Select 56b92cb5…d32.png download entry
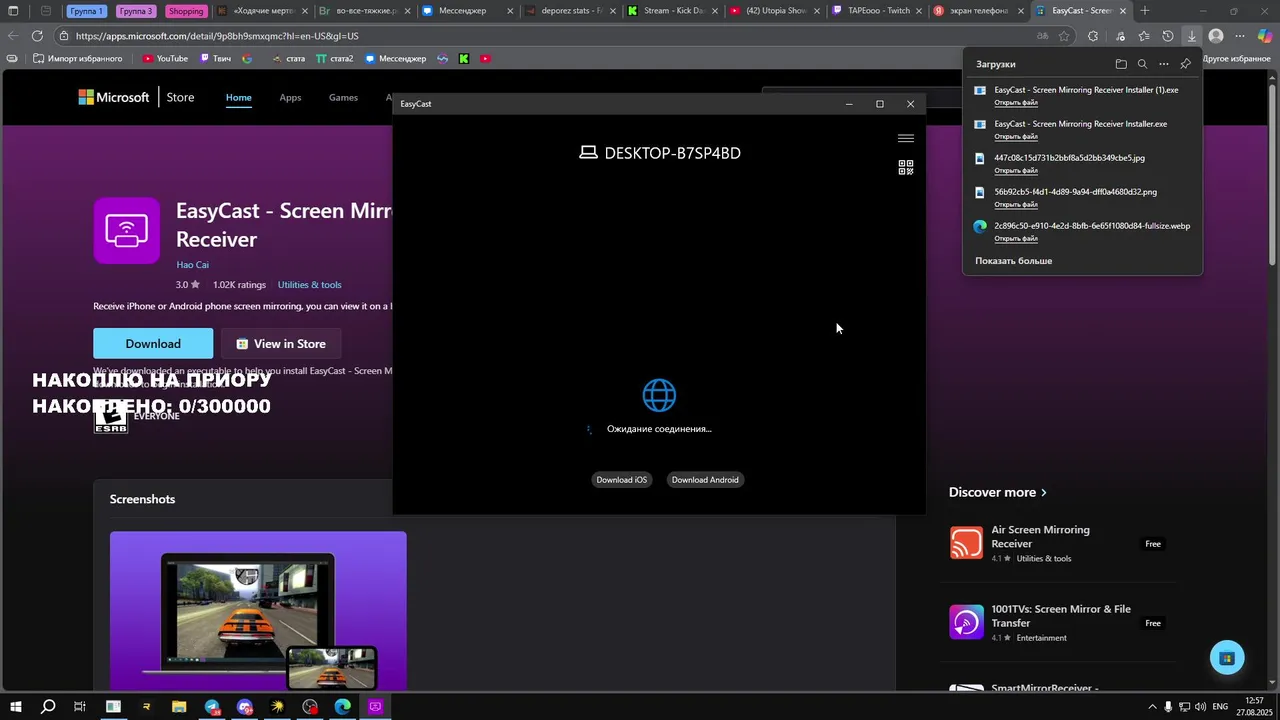 pos(1082,197)
